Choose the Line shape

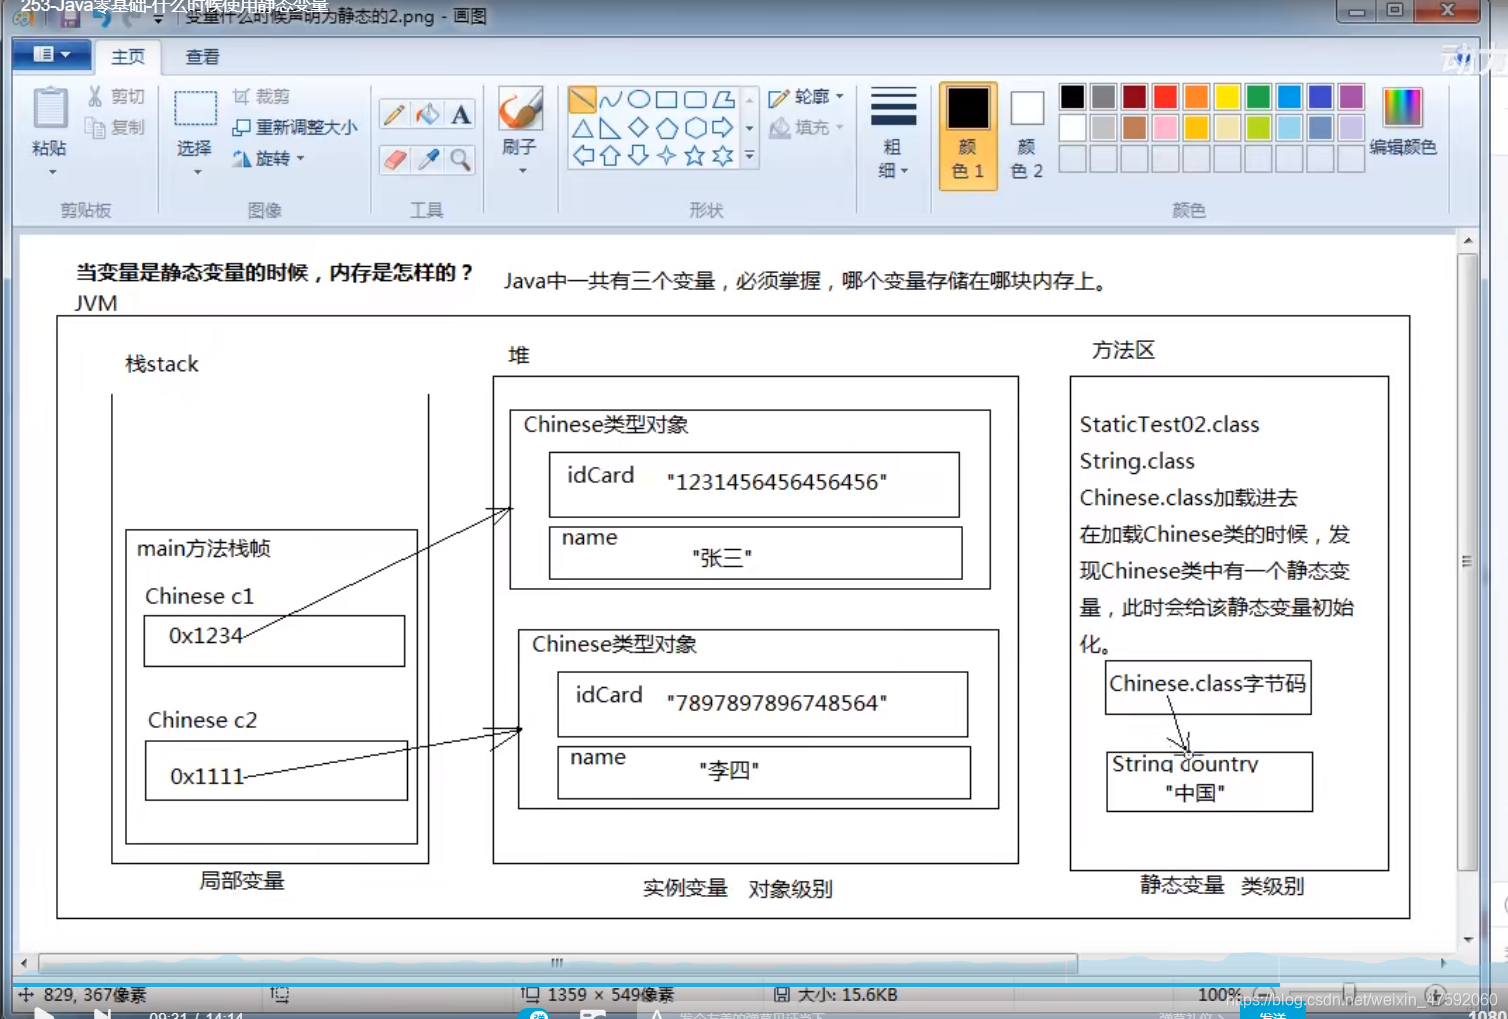(582, 99)
